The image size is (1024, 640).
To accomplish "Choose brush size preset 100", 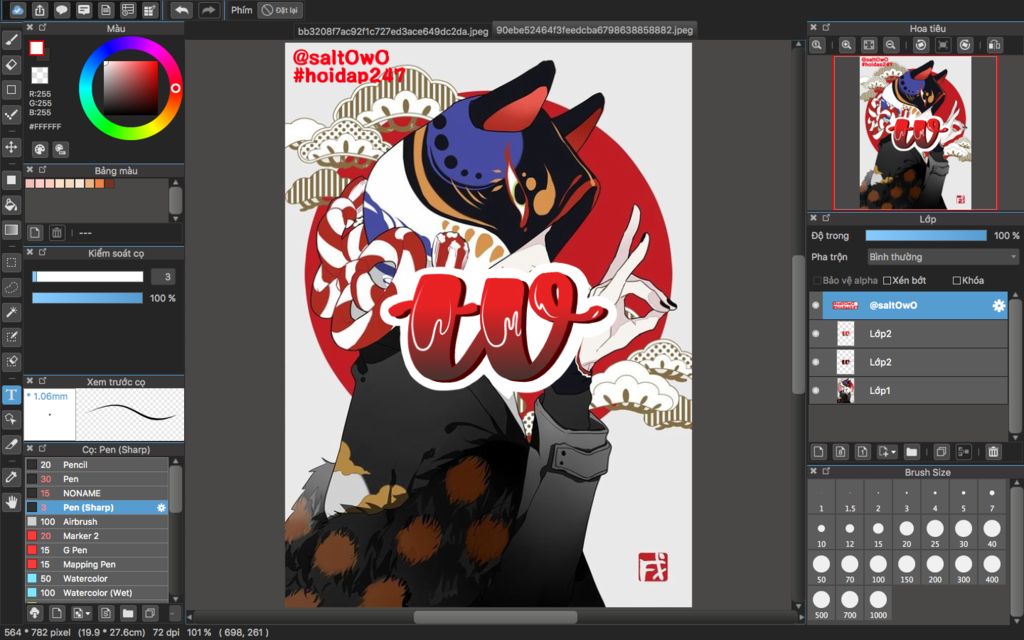I will pos(878,568).
